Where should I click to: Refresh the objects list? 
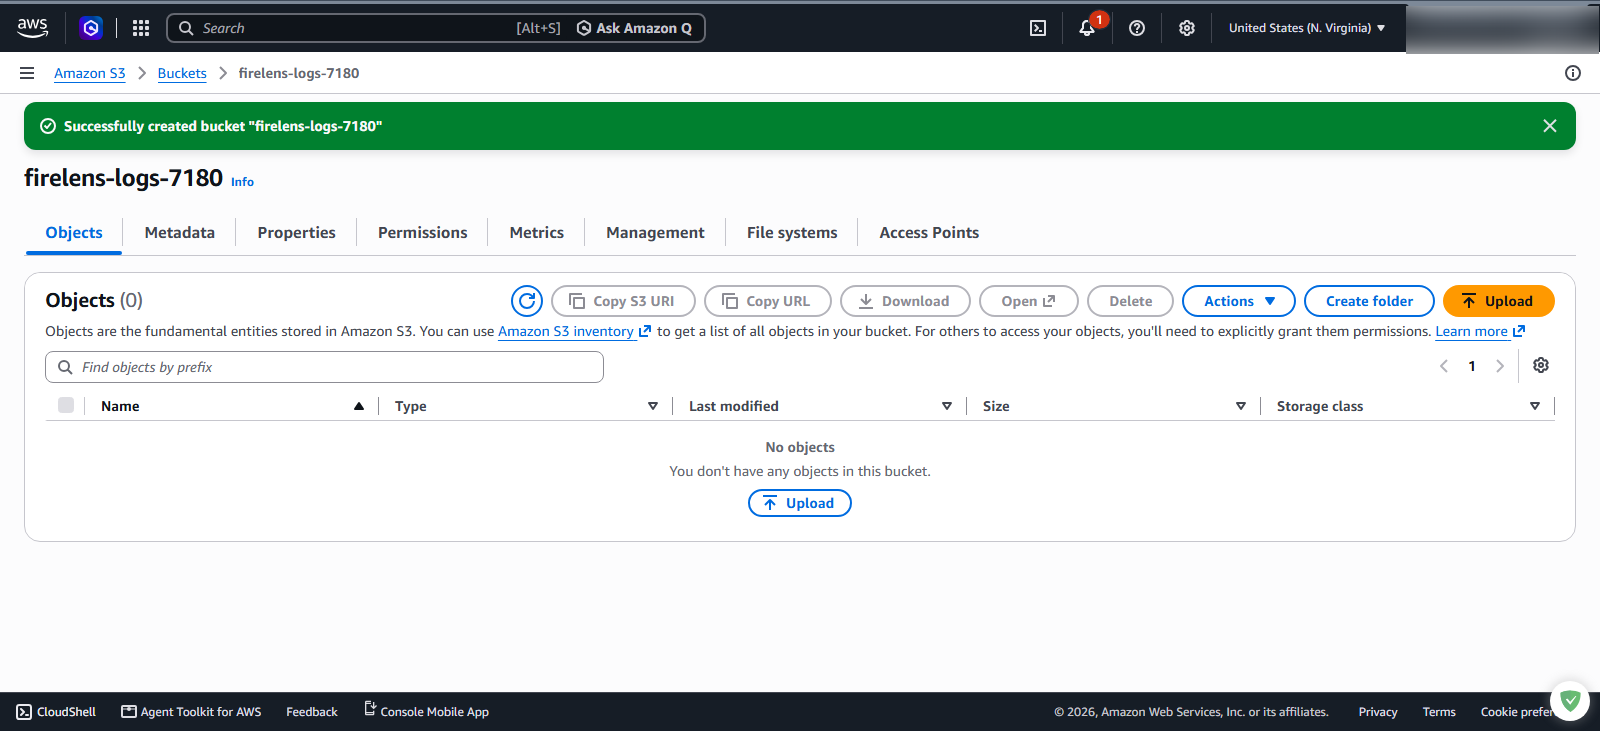[527, 301]
